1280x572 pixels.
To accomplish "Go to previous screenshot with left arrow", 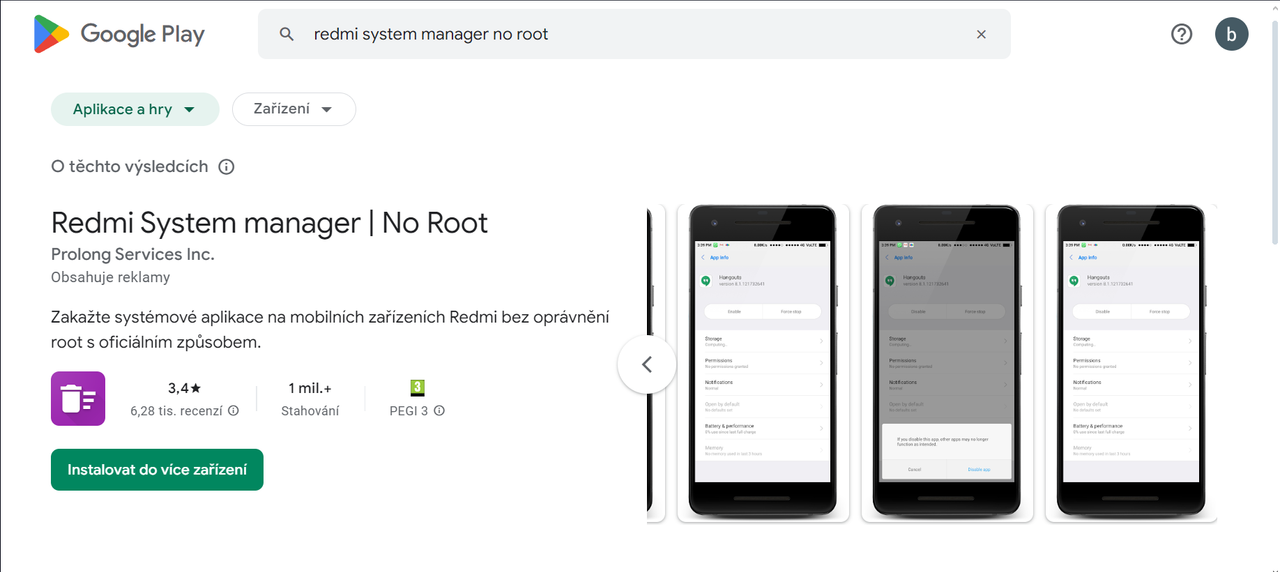I will [646, 364].
